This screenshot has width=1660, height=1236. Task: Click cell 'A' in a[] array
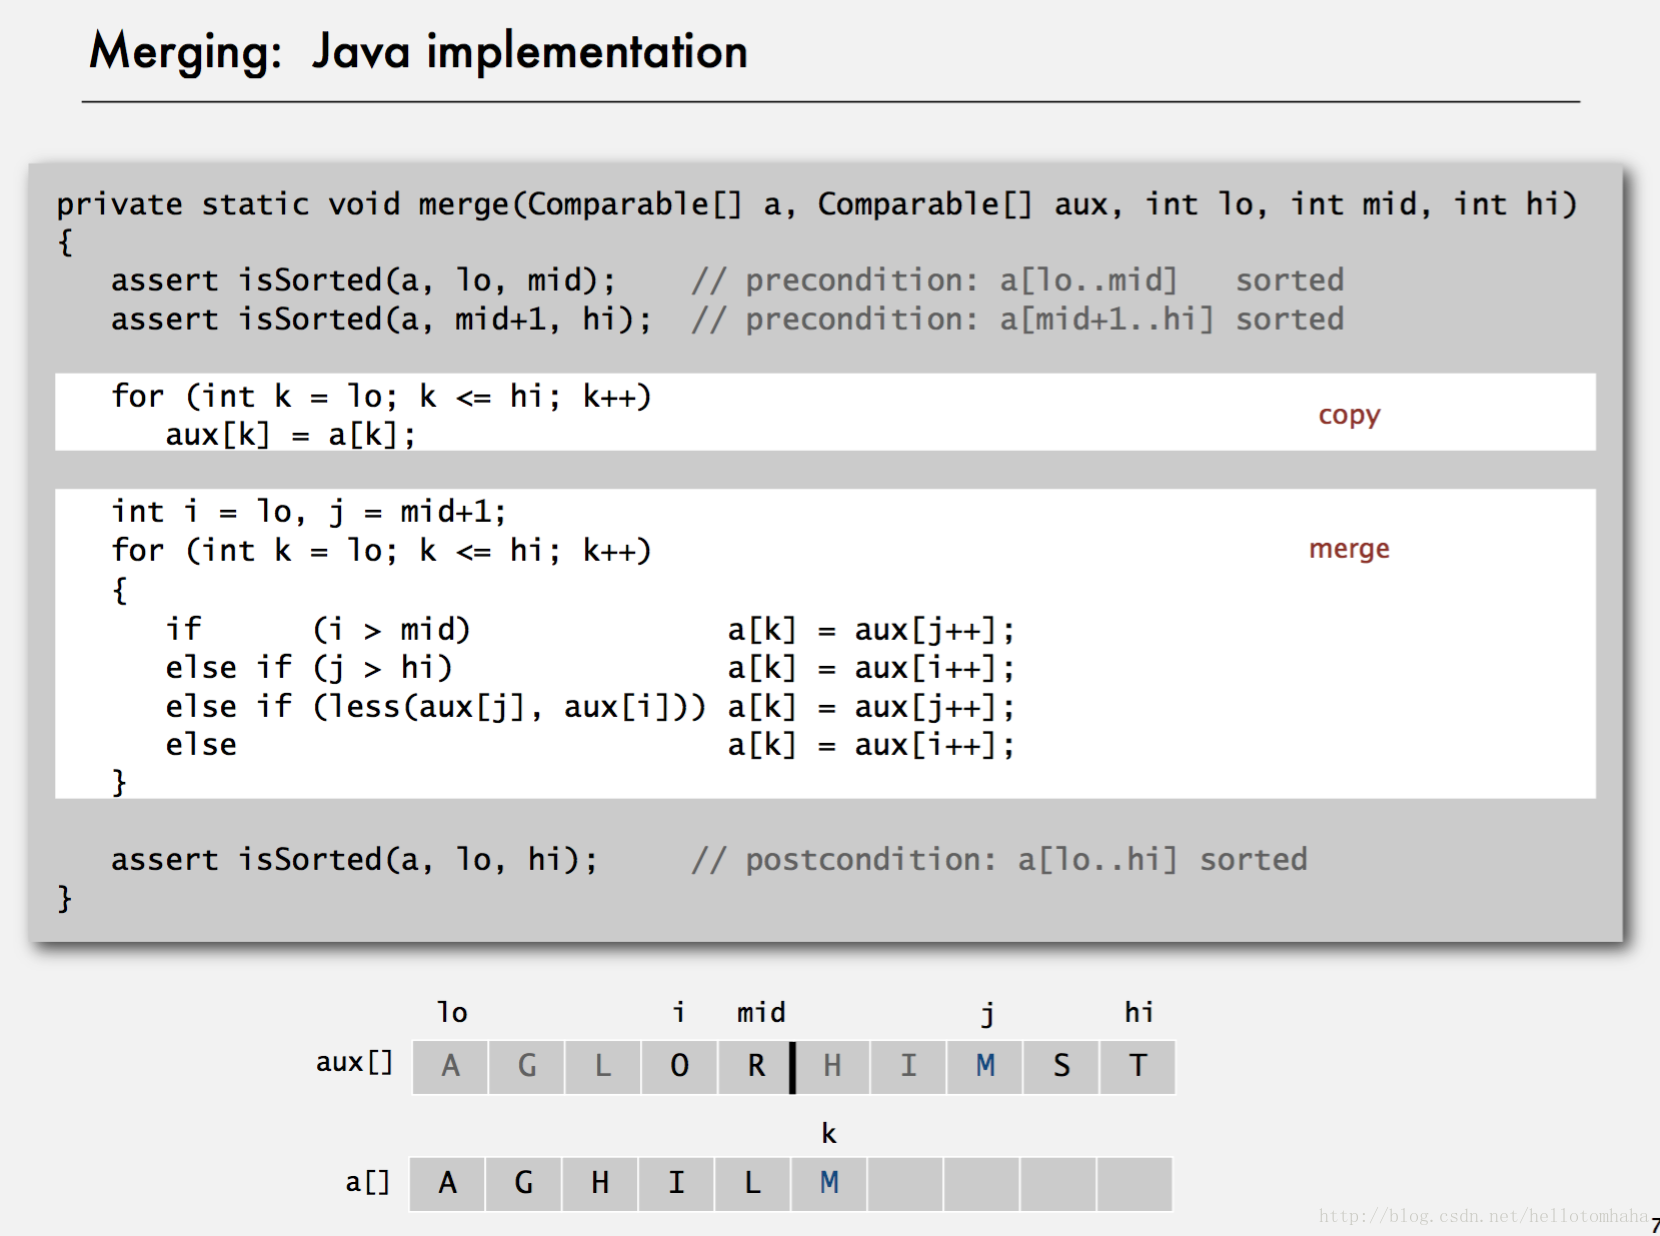448,1184
